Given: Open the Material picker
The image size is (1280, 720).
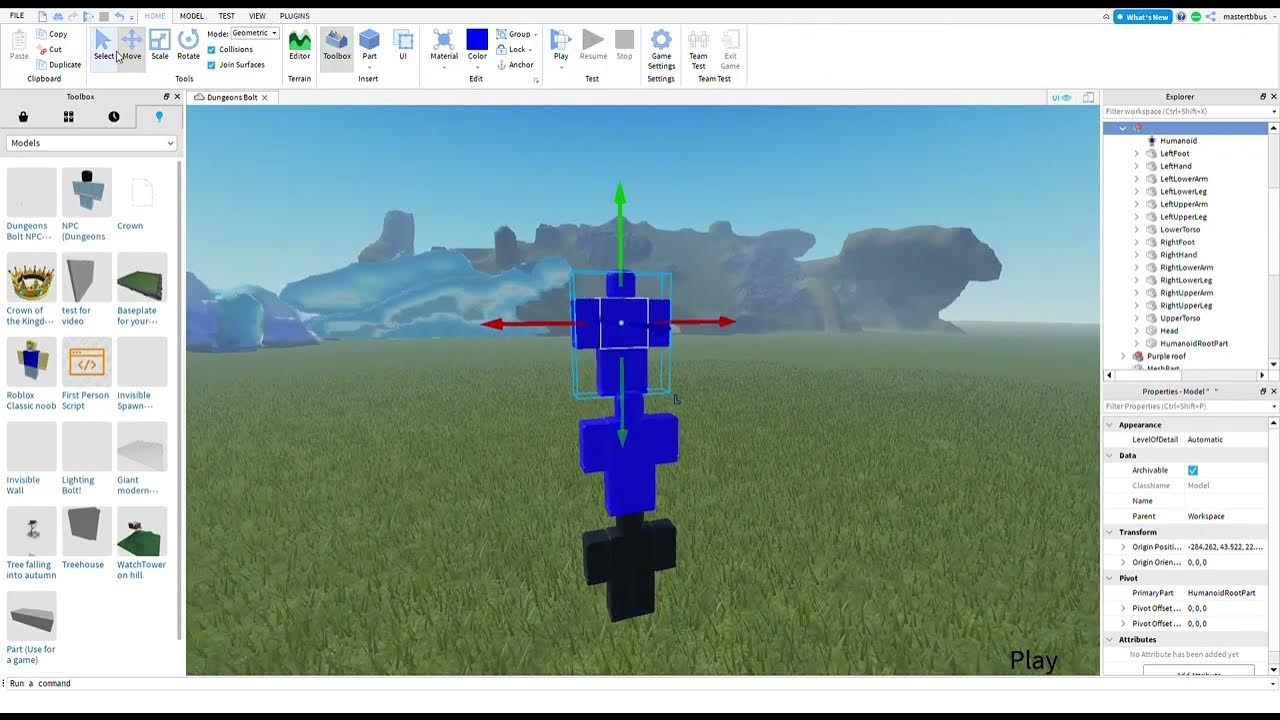Looking at the screenshot, I should (x=444, y=45).
